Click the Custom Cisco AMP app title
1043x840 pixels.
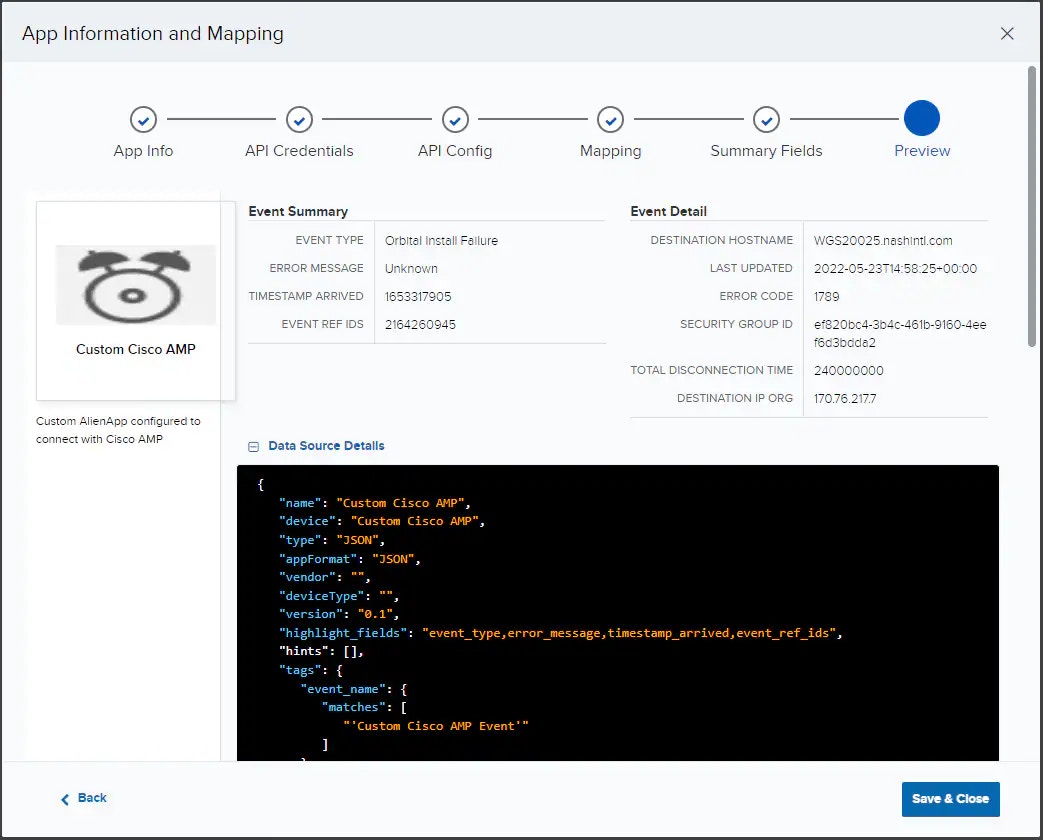tap(136, 349)
